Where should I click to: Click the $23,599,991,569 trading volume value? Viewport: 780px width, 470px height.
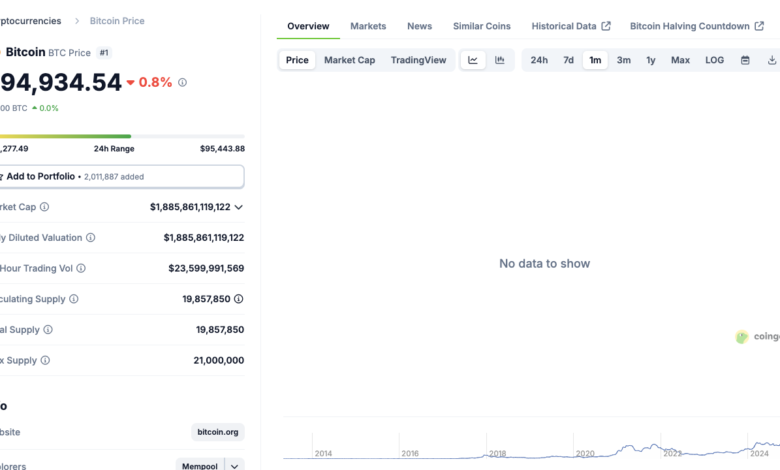[206, 269]
